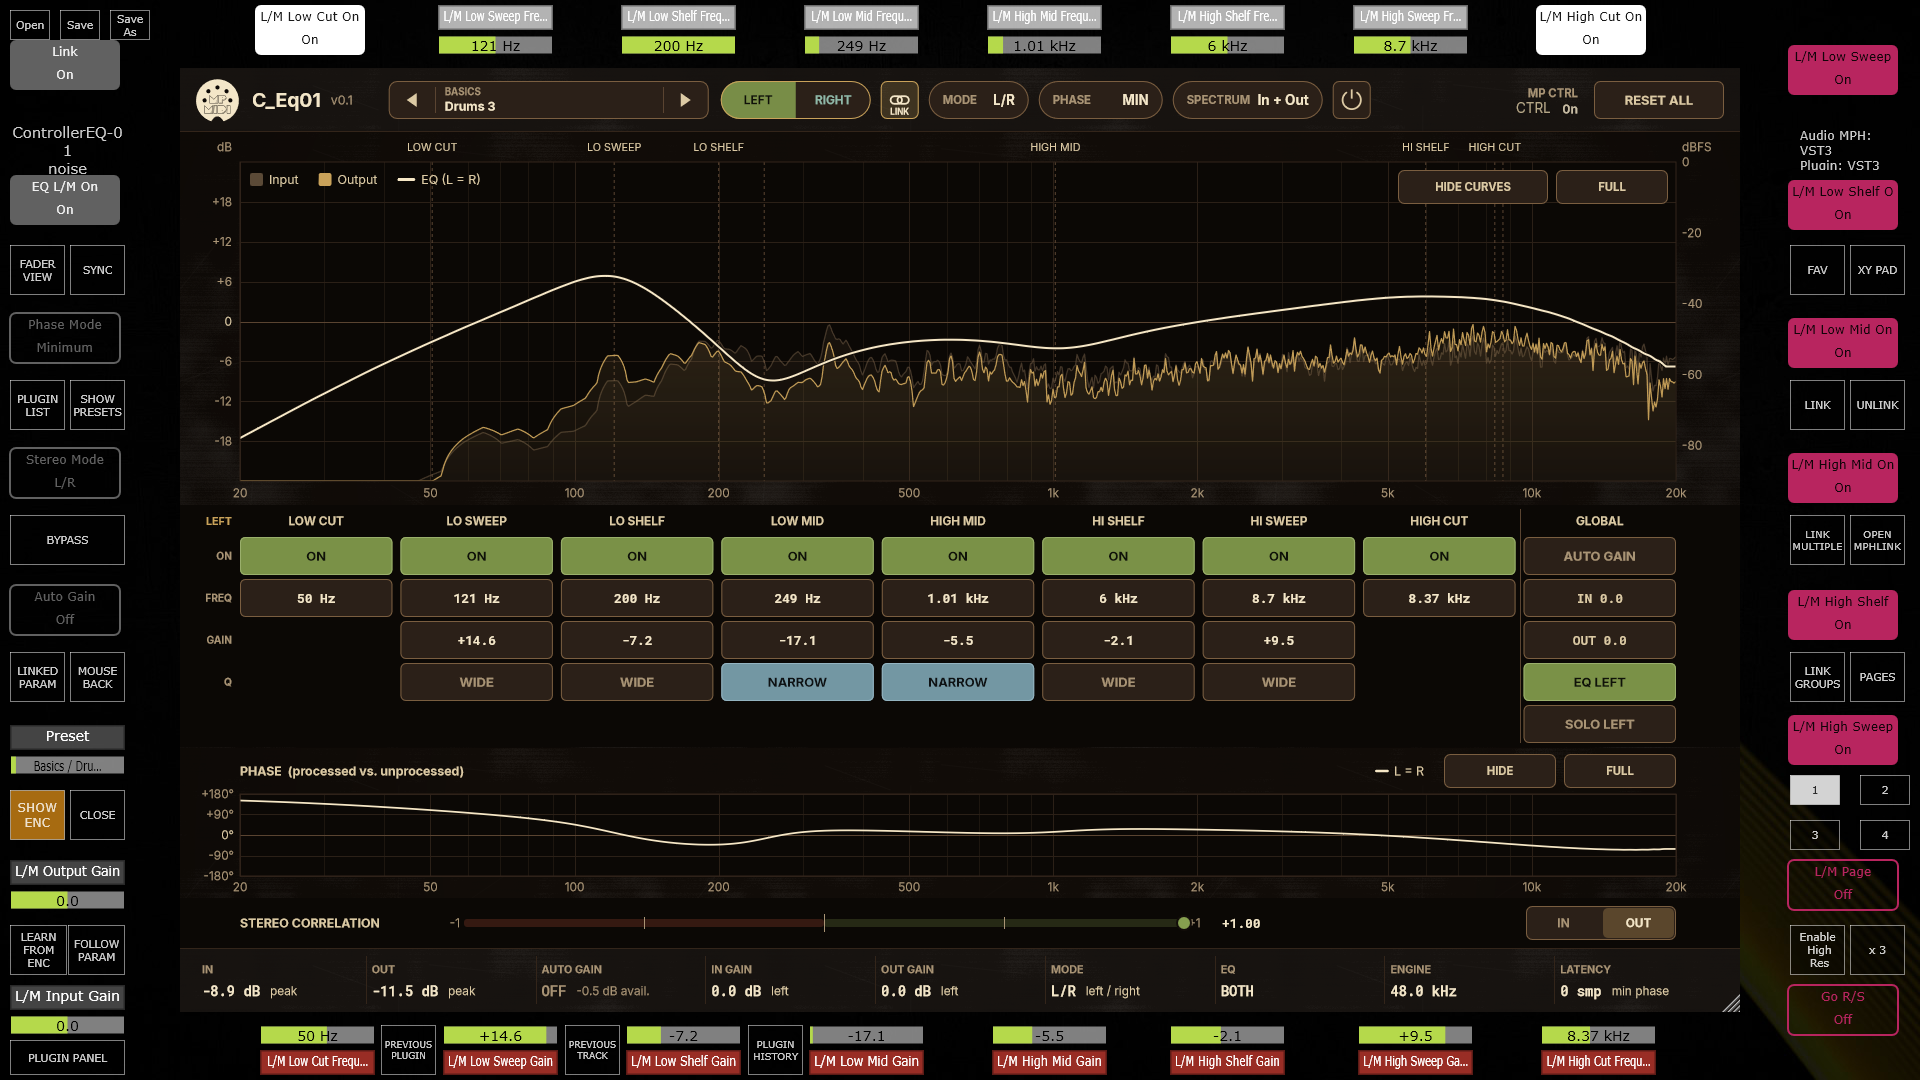Click the LOW MID frequency 249 Hz field
This screenshot has height=1080, width=1920.
point(797,598)
